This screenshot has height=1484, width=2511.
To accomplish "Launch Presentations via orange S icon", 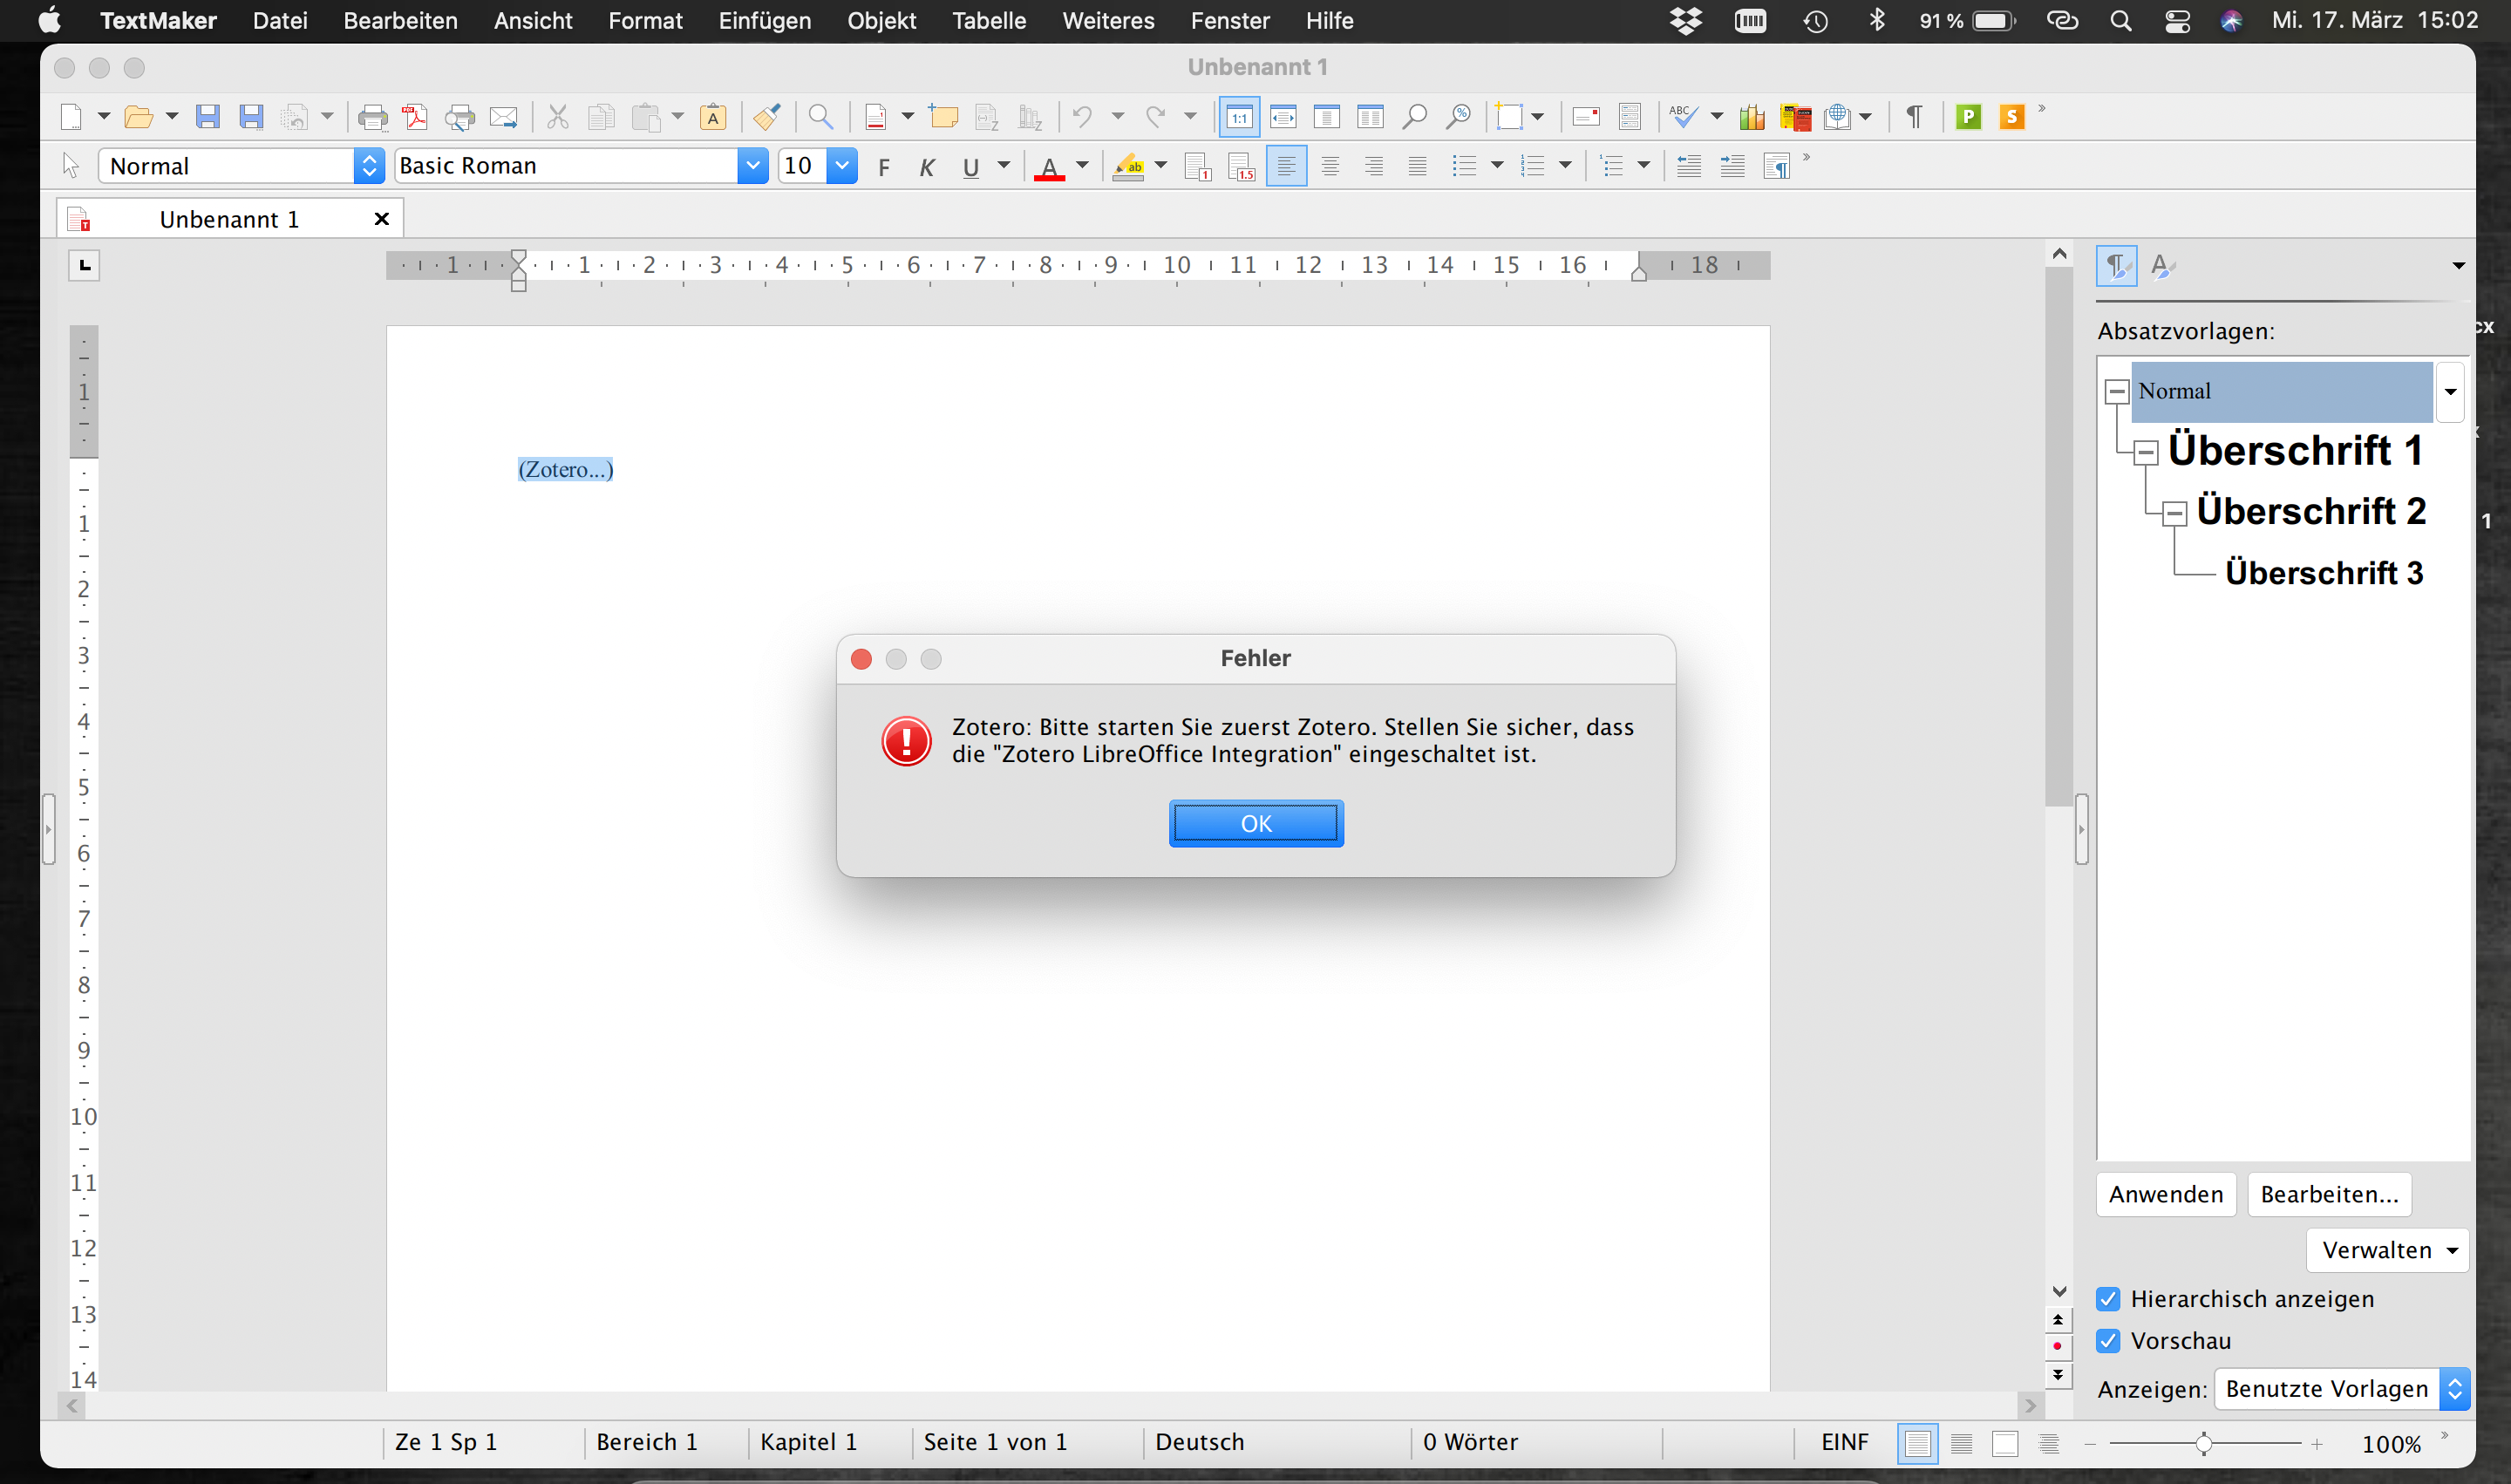I will tap(2012, 117).
